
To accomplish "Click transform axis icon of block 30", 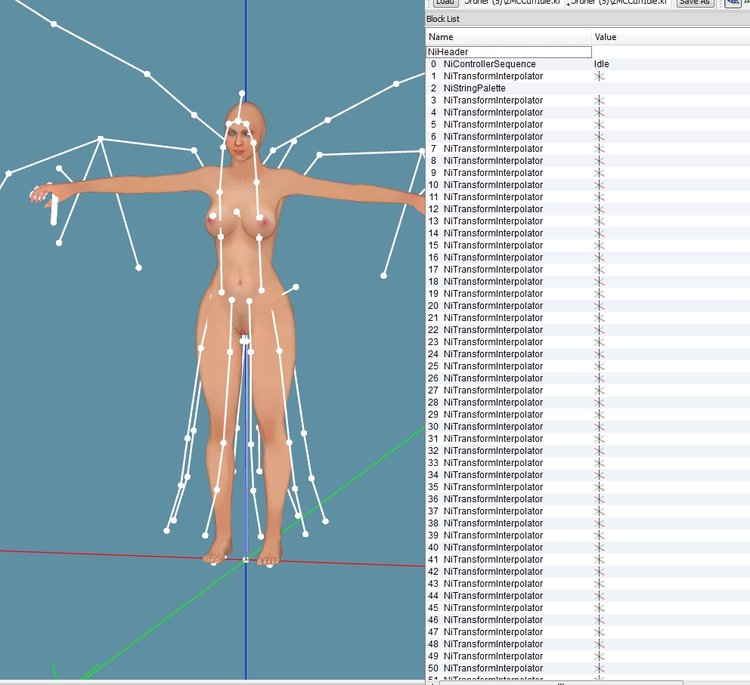I will [x=599, y=427].
